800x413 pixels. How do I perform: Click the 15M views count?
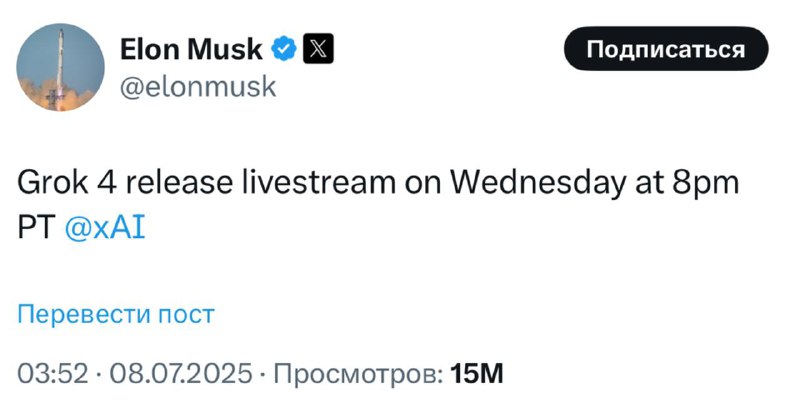click(477, 373)
